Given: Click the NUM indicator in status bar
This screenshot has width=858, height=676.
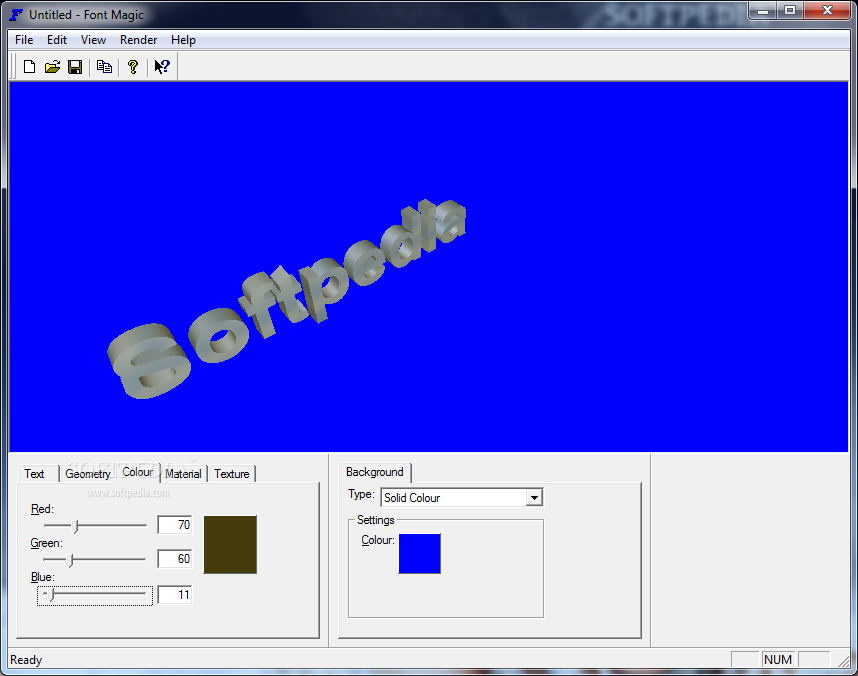Looking at the screenshot, I should (x=778, y=660).
